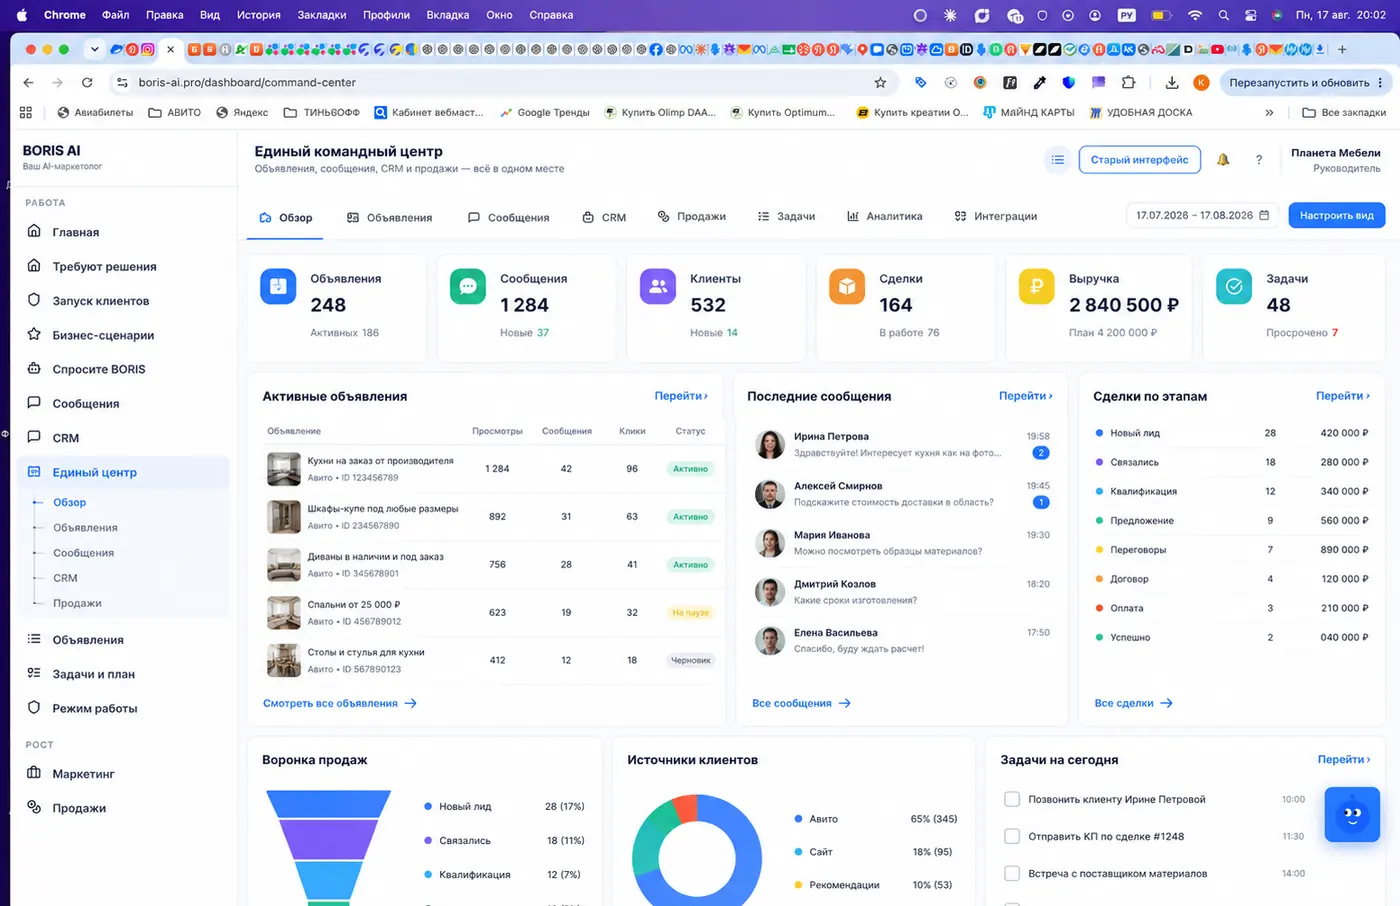
Task: Reload the page in Chrome
Action: coord(87,83)
